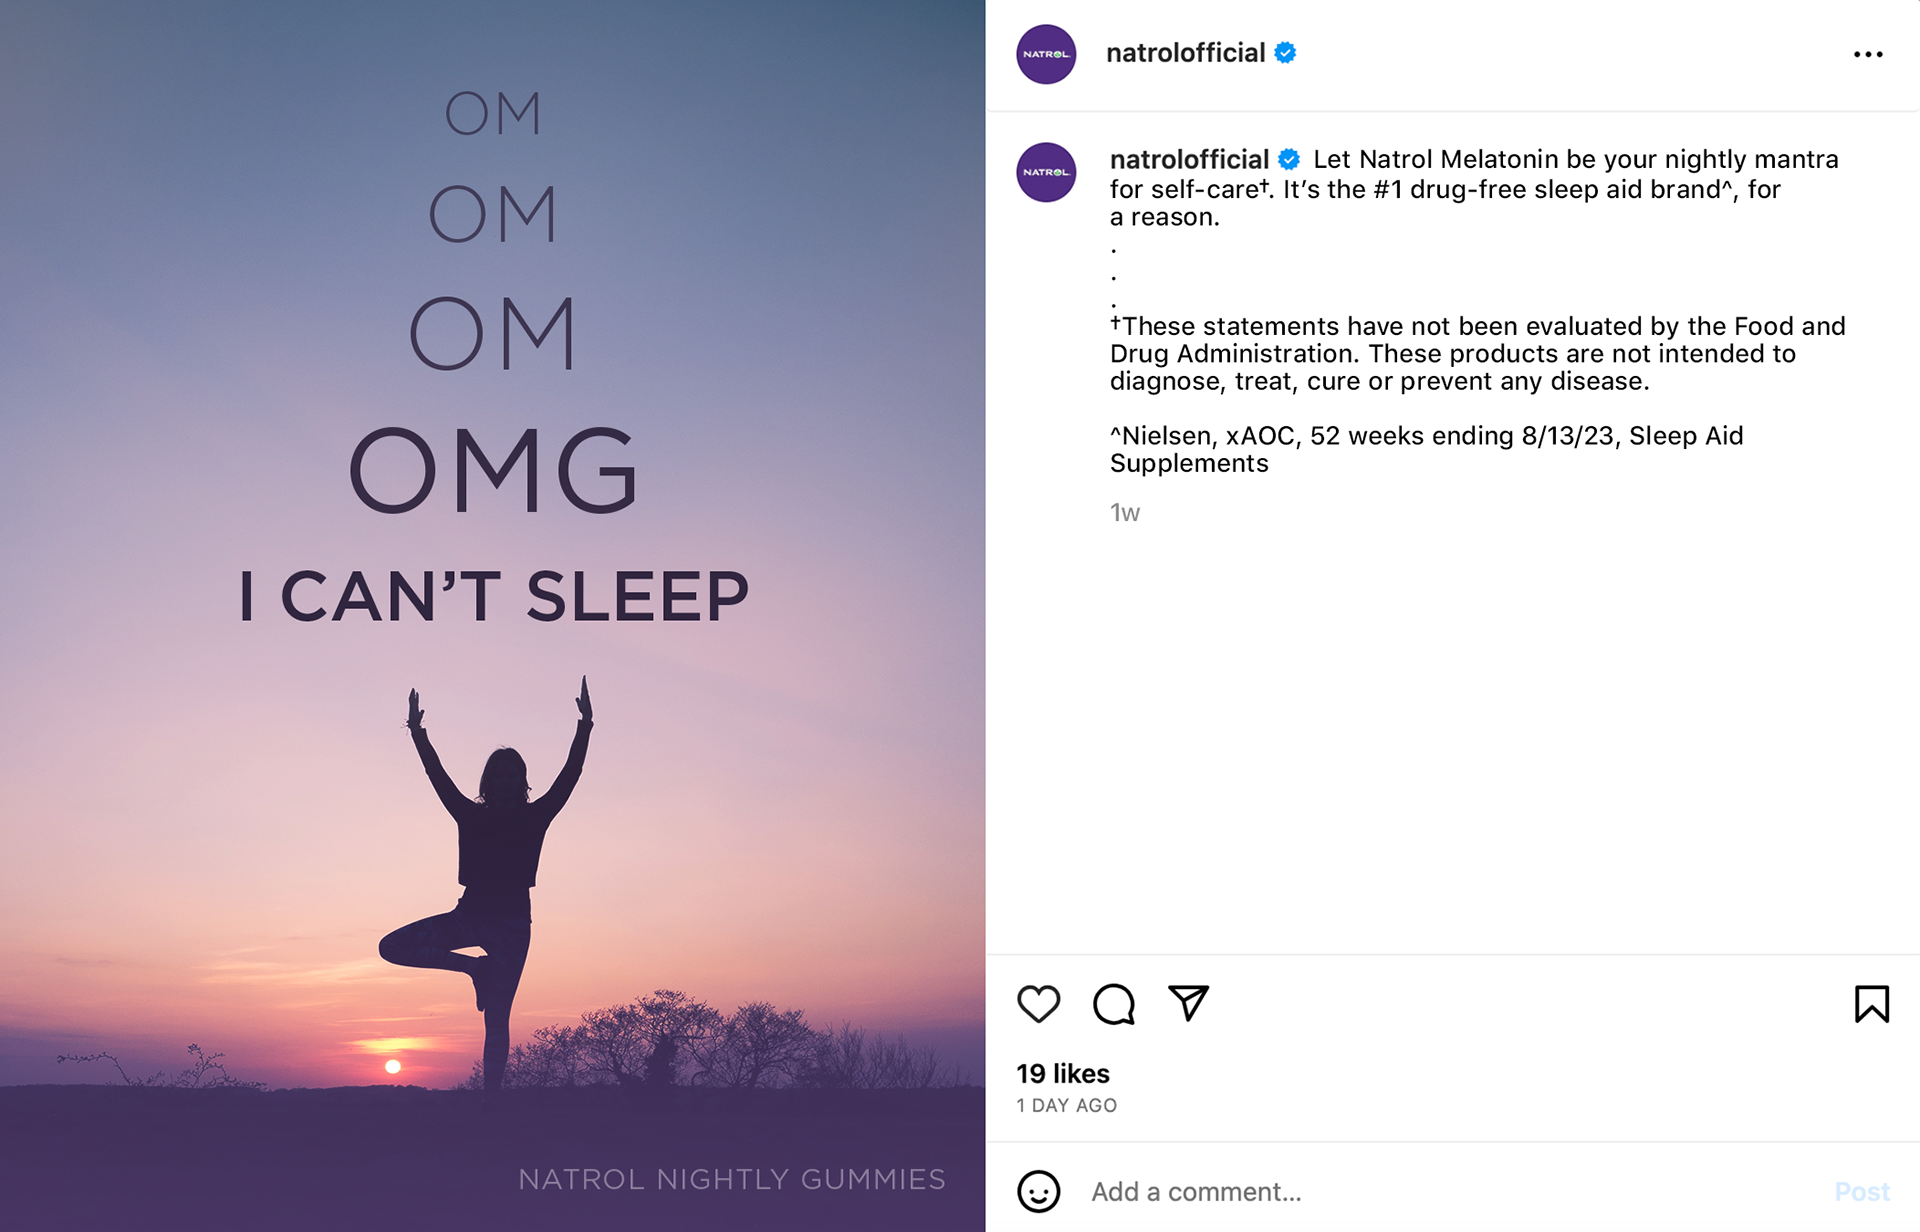Click the "1w" caption timestamp
The image size is (1920, 1232).
1125,513
